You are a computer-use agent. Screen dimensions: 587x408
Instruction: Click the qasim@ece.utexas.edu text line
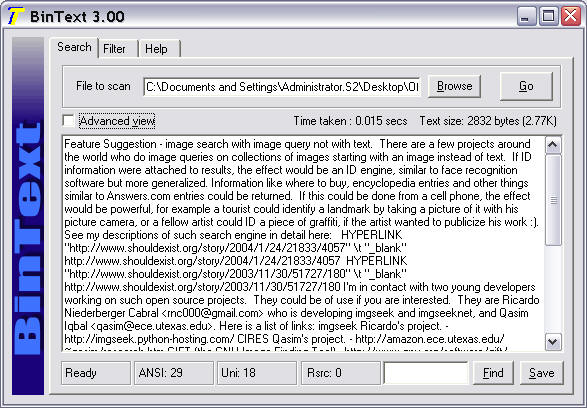click(256, 326)
